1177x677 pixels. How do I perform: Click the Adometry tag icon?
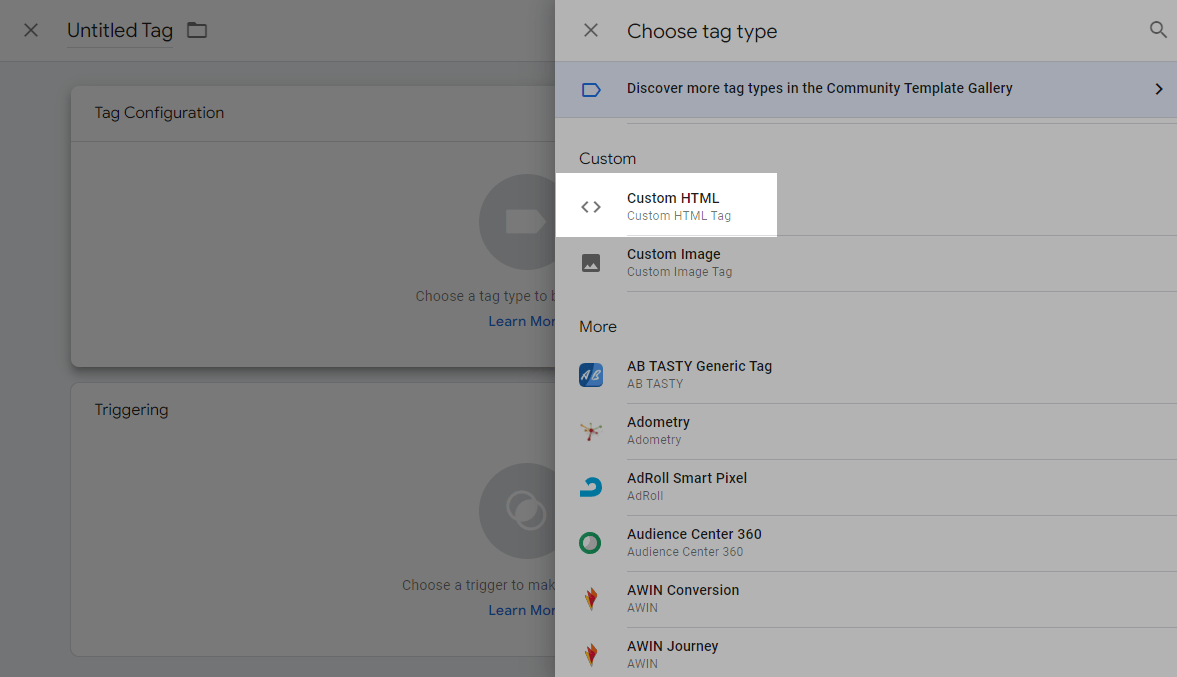coord(590,430)
